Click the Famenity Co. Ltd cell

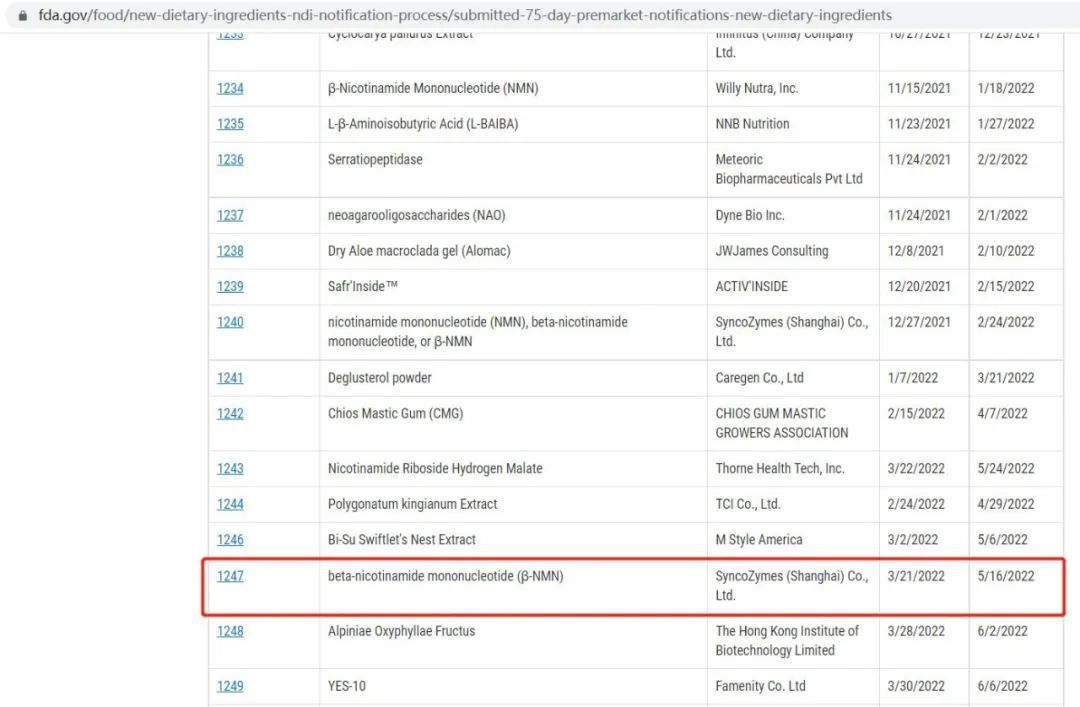793,687
